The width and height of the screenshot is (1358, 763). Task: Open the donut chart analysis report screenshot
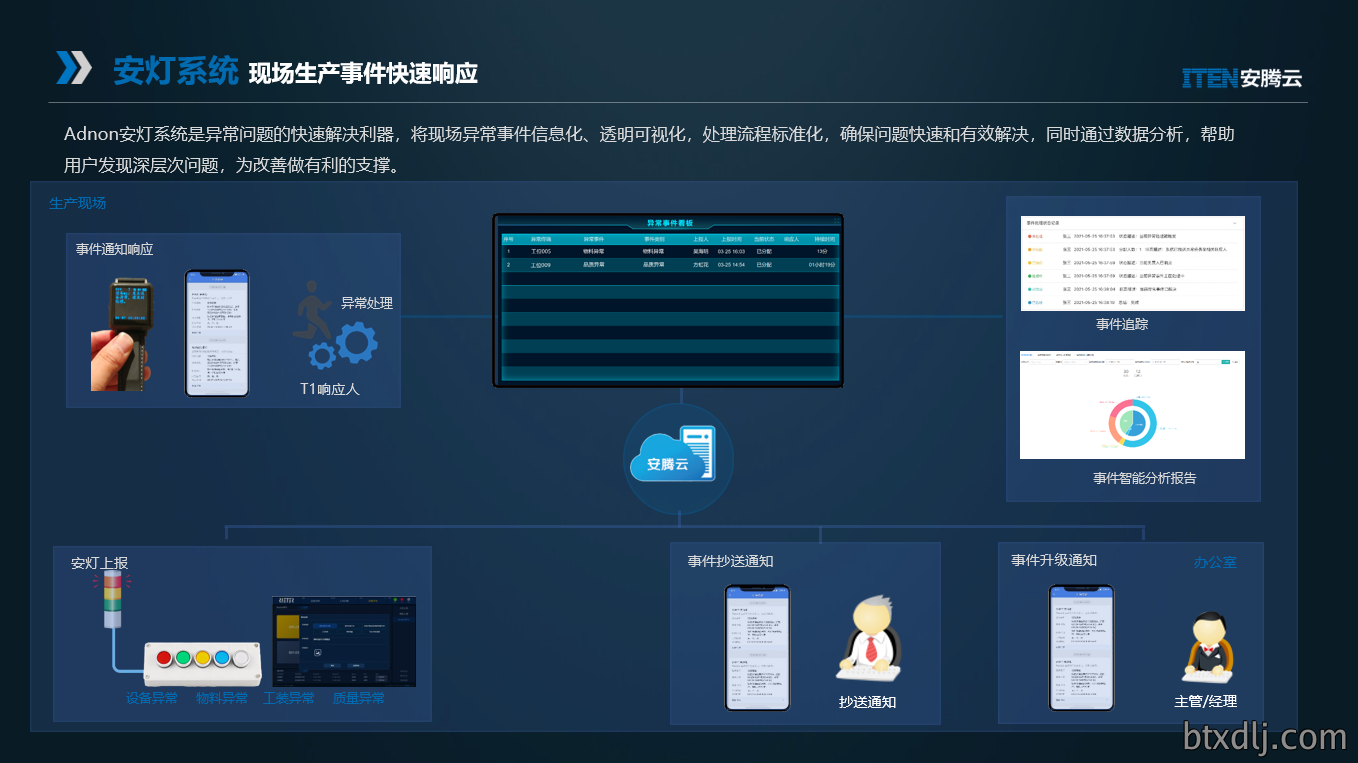pyautogui.click(x=1132, y=405)
